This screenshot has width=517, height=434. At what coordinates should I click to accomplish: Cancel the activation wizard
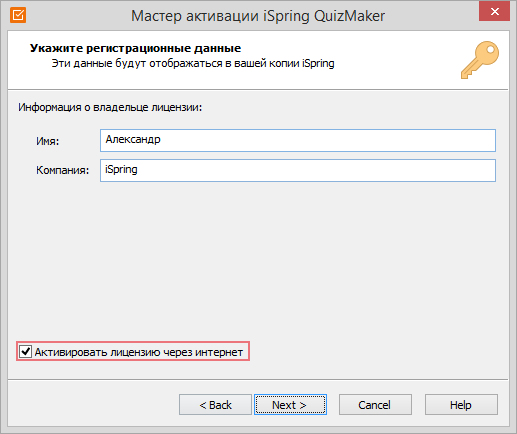pyautogui.click(x=375, y=405)
